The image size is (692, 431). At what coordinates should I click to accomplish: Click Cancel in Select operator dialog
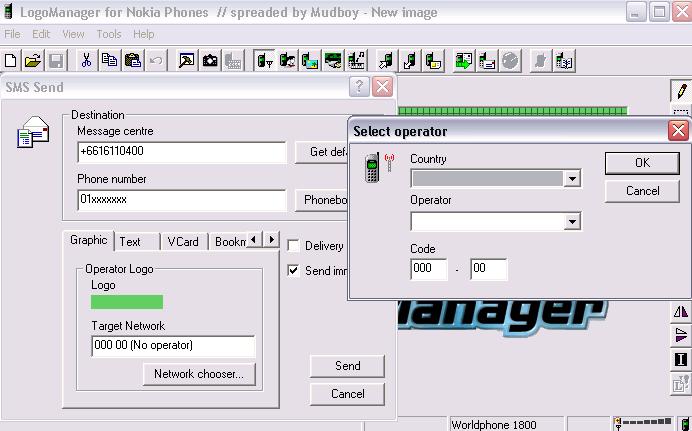point(642,191)
